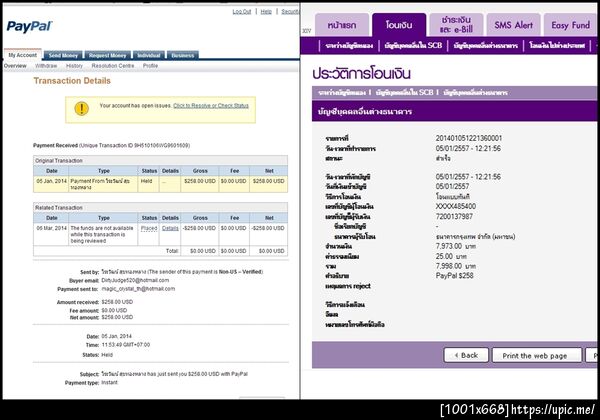Open the Resolution Centre link

point(113,66)
